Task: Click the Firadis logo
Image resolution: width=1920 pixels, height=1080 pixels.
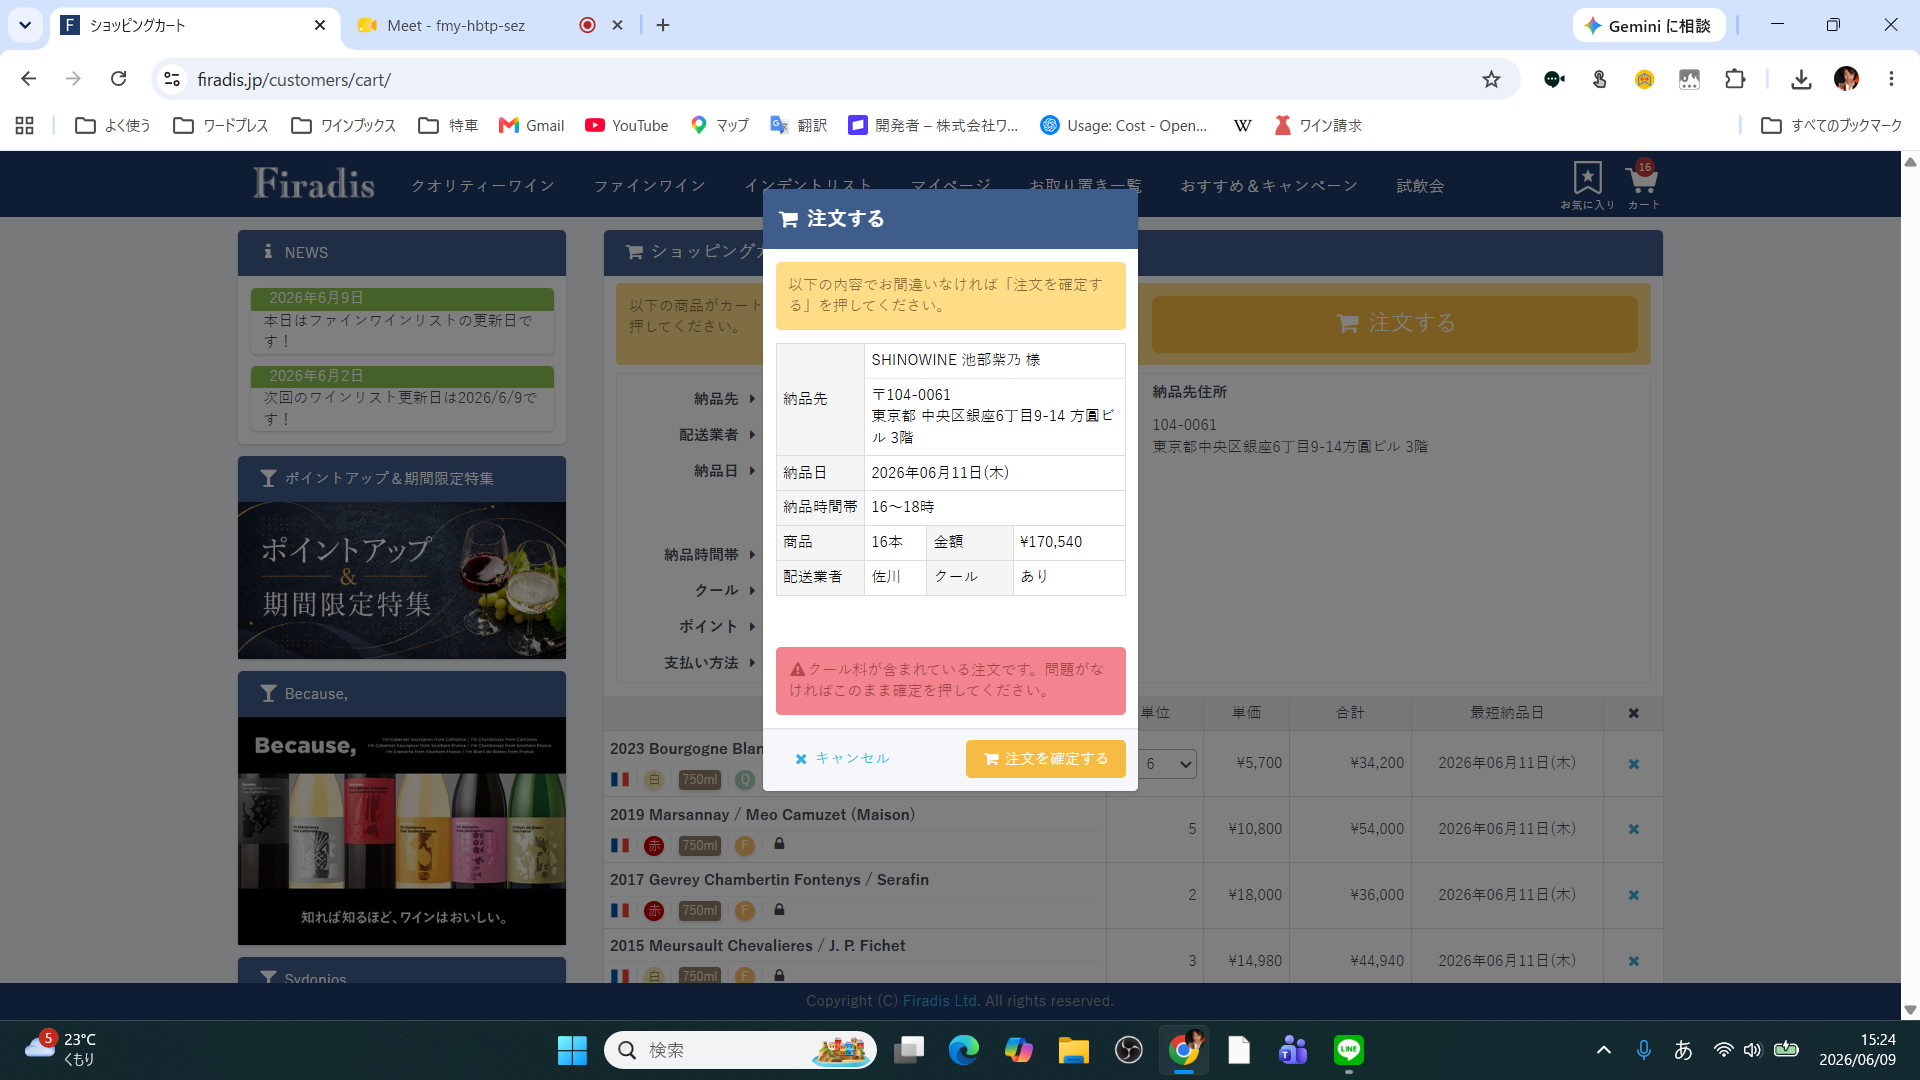Action: click(x=313, y=184)
